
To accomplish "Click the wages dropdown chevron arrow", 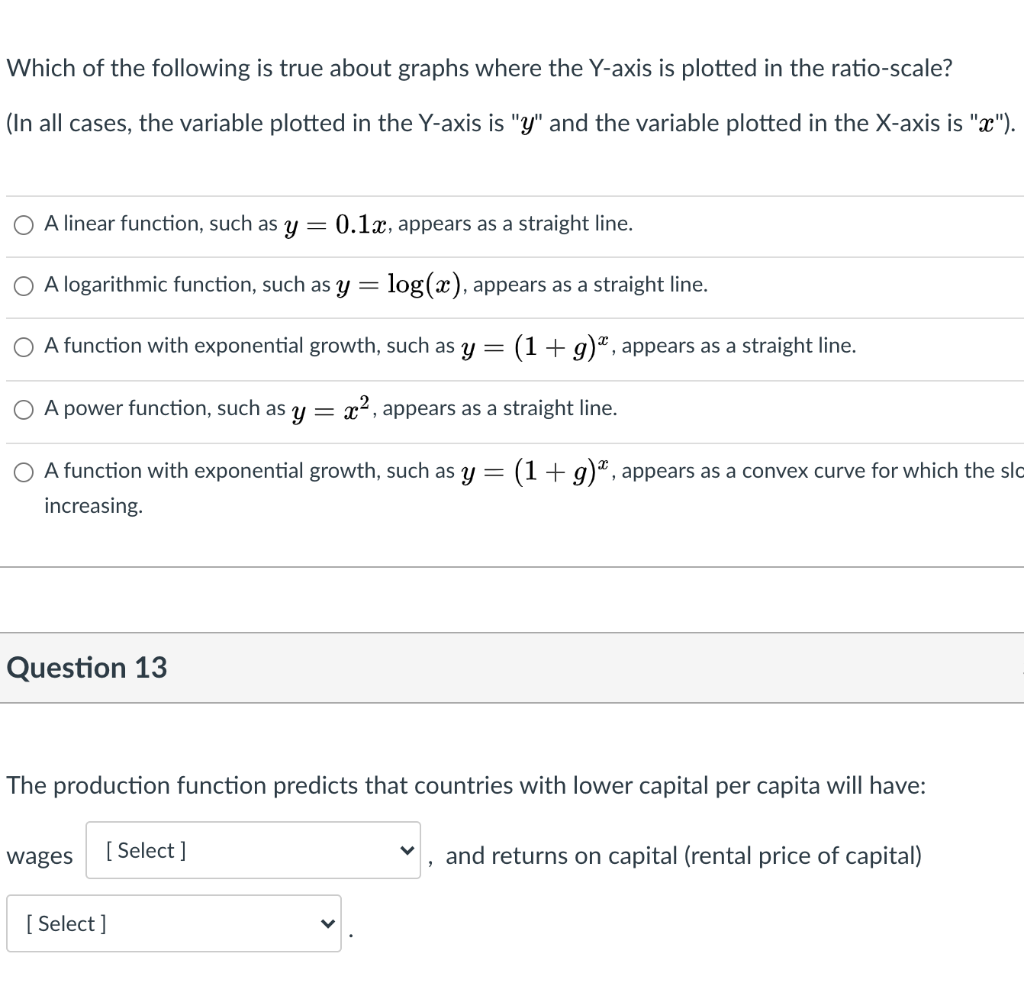I will click(406, 852).
